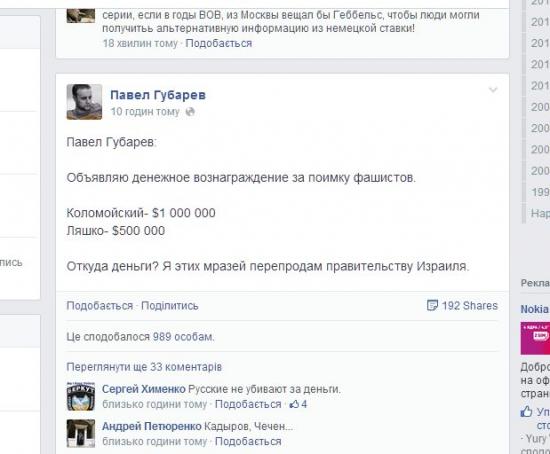
Task: Open the Павел Губарев author name link
Action: point(158,95)
